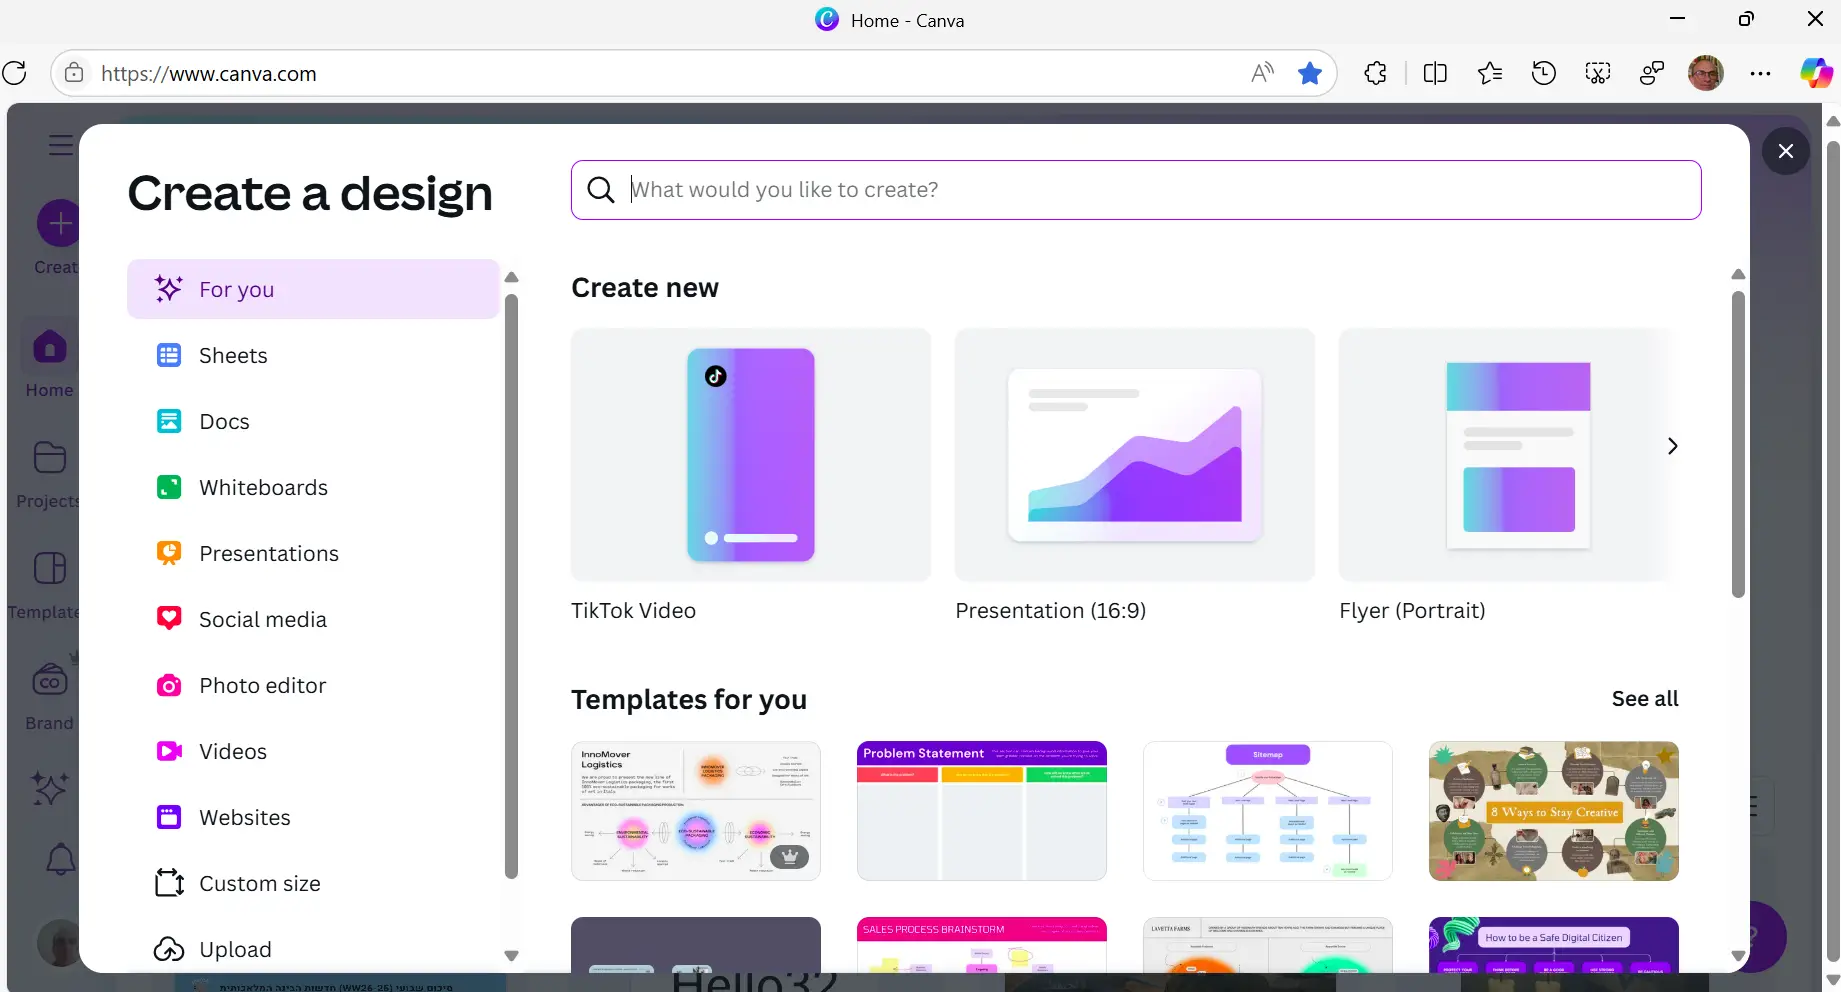
Task: Select the For you sparkle icon
Action: [x=169, y=289]
